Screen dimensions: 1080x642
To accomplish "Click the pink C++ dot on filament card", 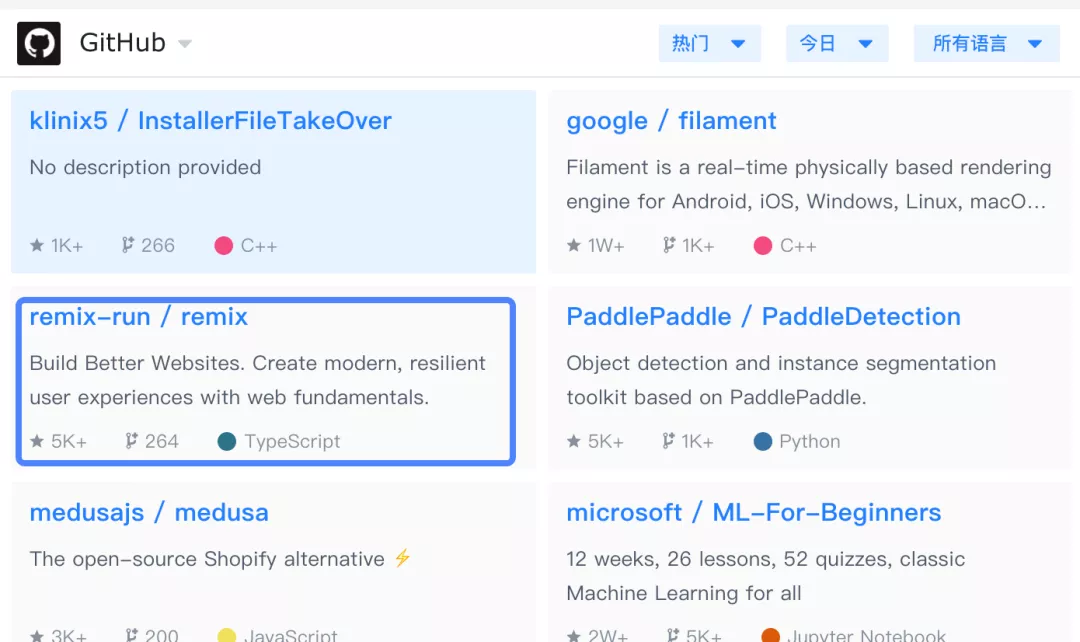I will click(762, 246).
